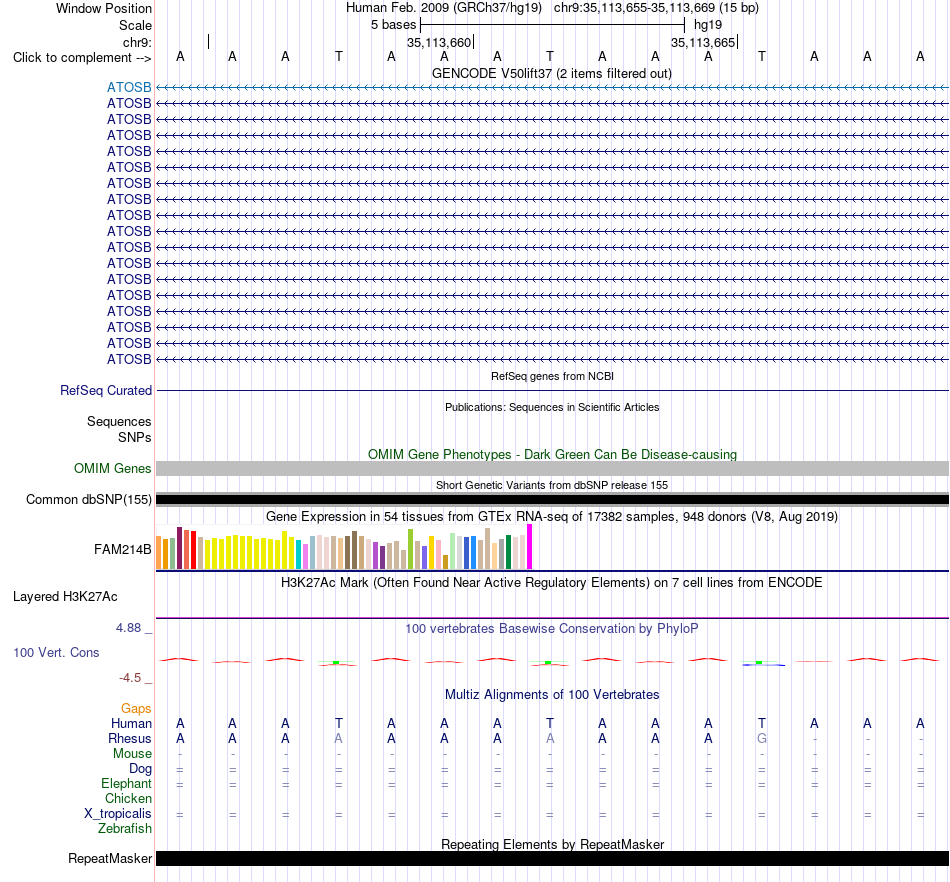Click the Zebrafish species label
950x882 pixels.
click(125, 829)
